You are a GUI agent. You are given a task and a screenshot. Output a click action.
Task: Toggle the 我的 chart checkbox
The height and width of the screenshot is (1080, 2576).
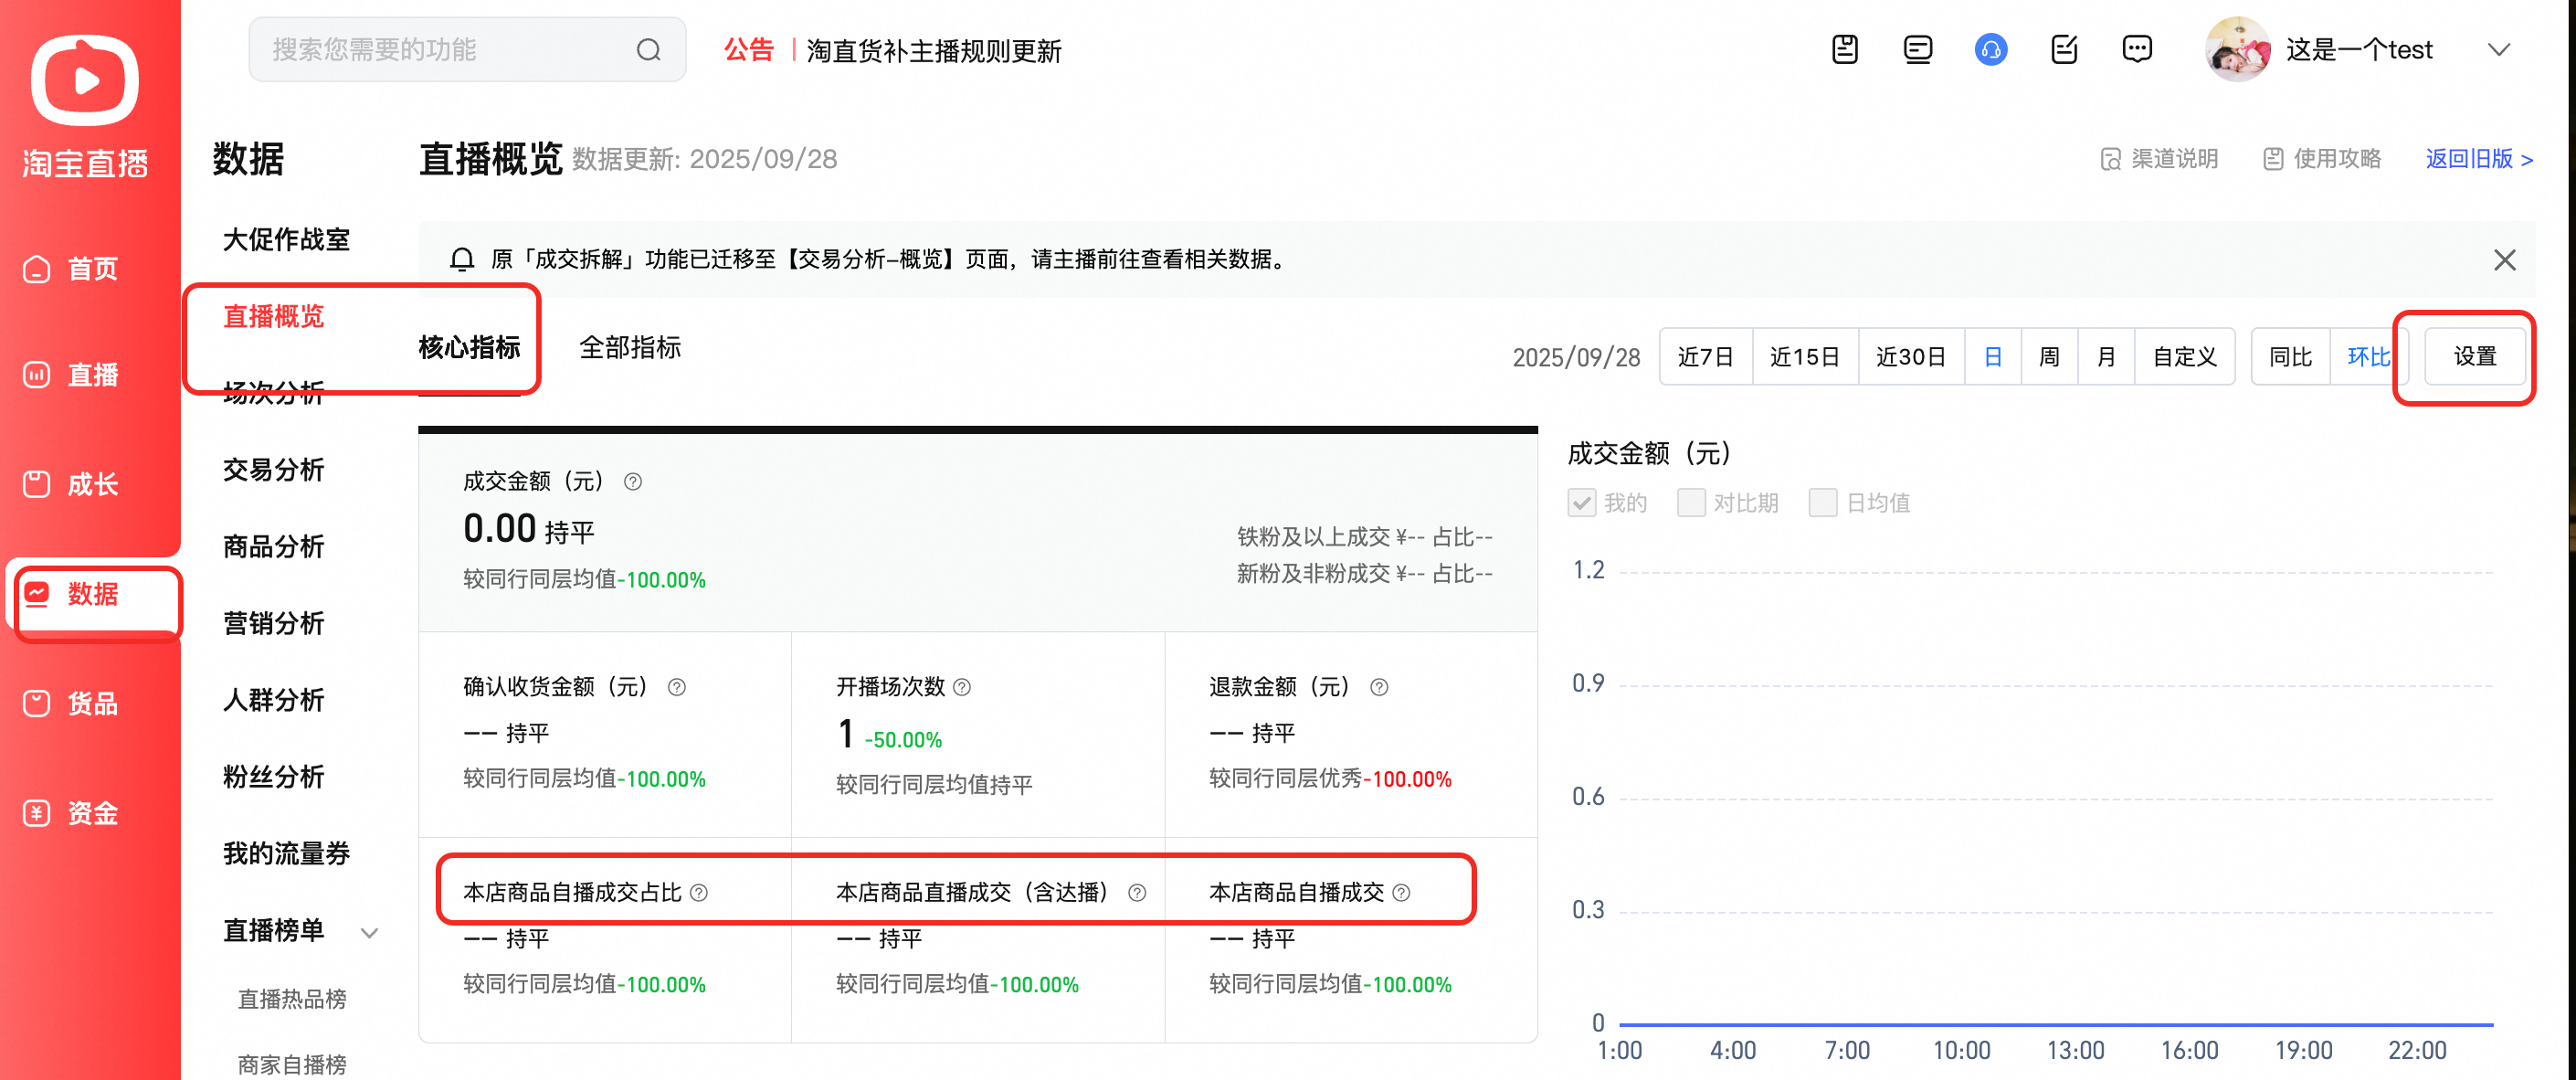click(1582, 503)
